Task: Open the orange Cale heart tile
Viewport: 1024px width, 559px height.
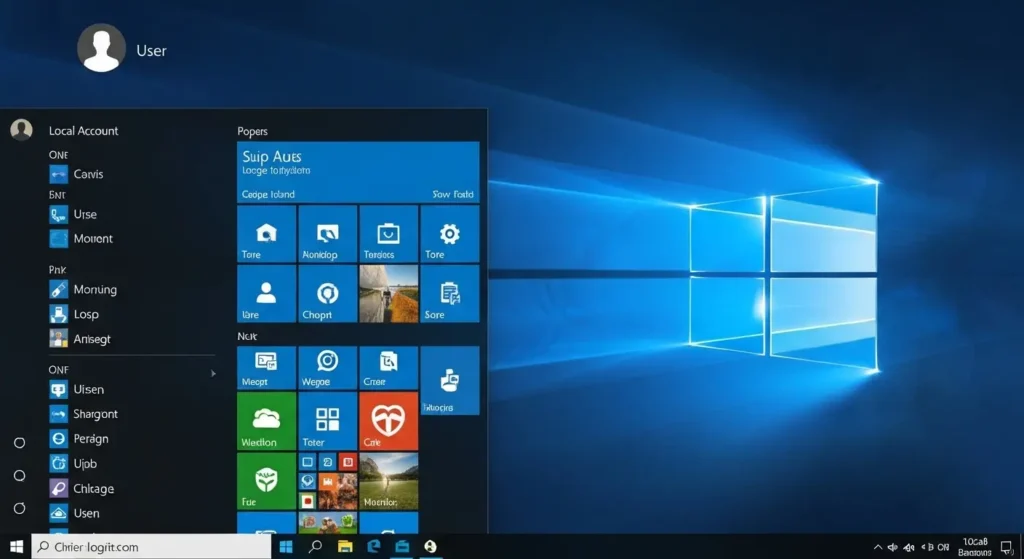Action: 389,421
